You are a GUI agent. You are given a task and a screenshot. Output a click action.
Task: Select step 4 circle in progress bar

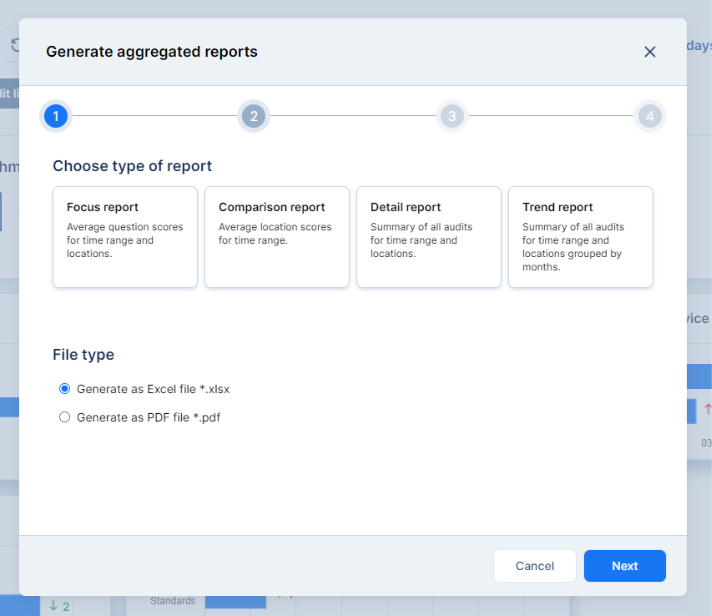(650, 117)
